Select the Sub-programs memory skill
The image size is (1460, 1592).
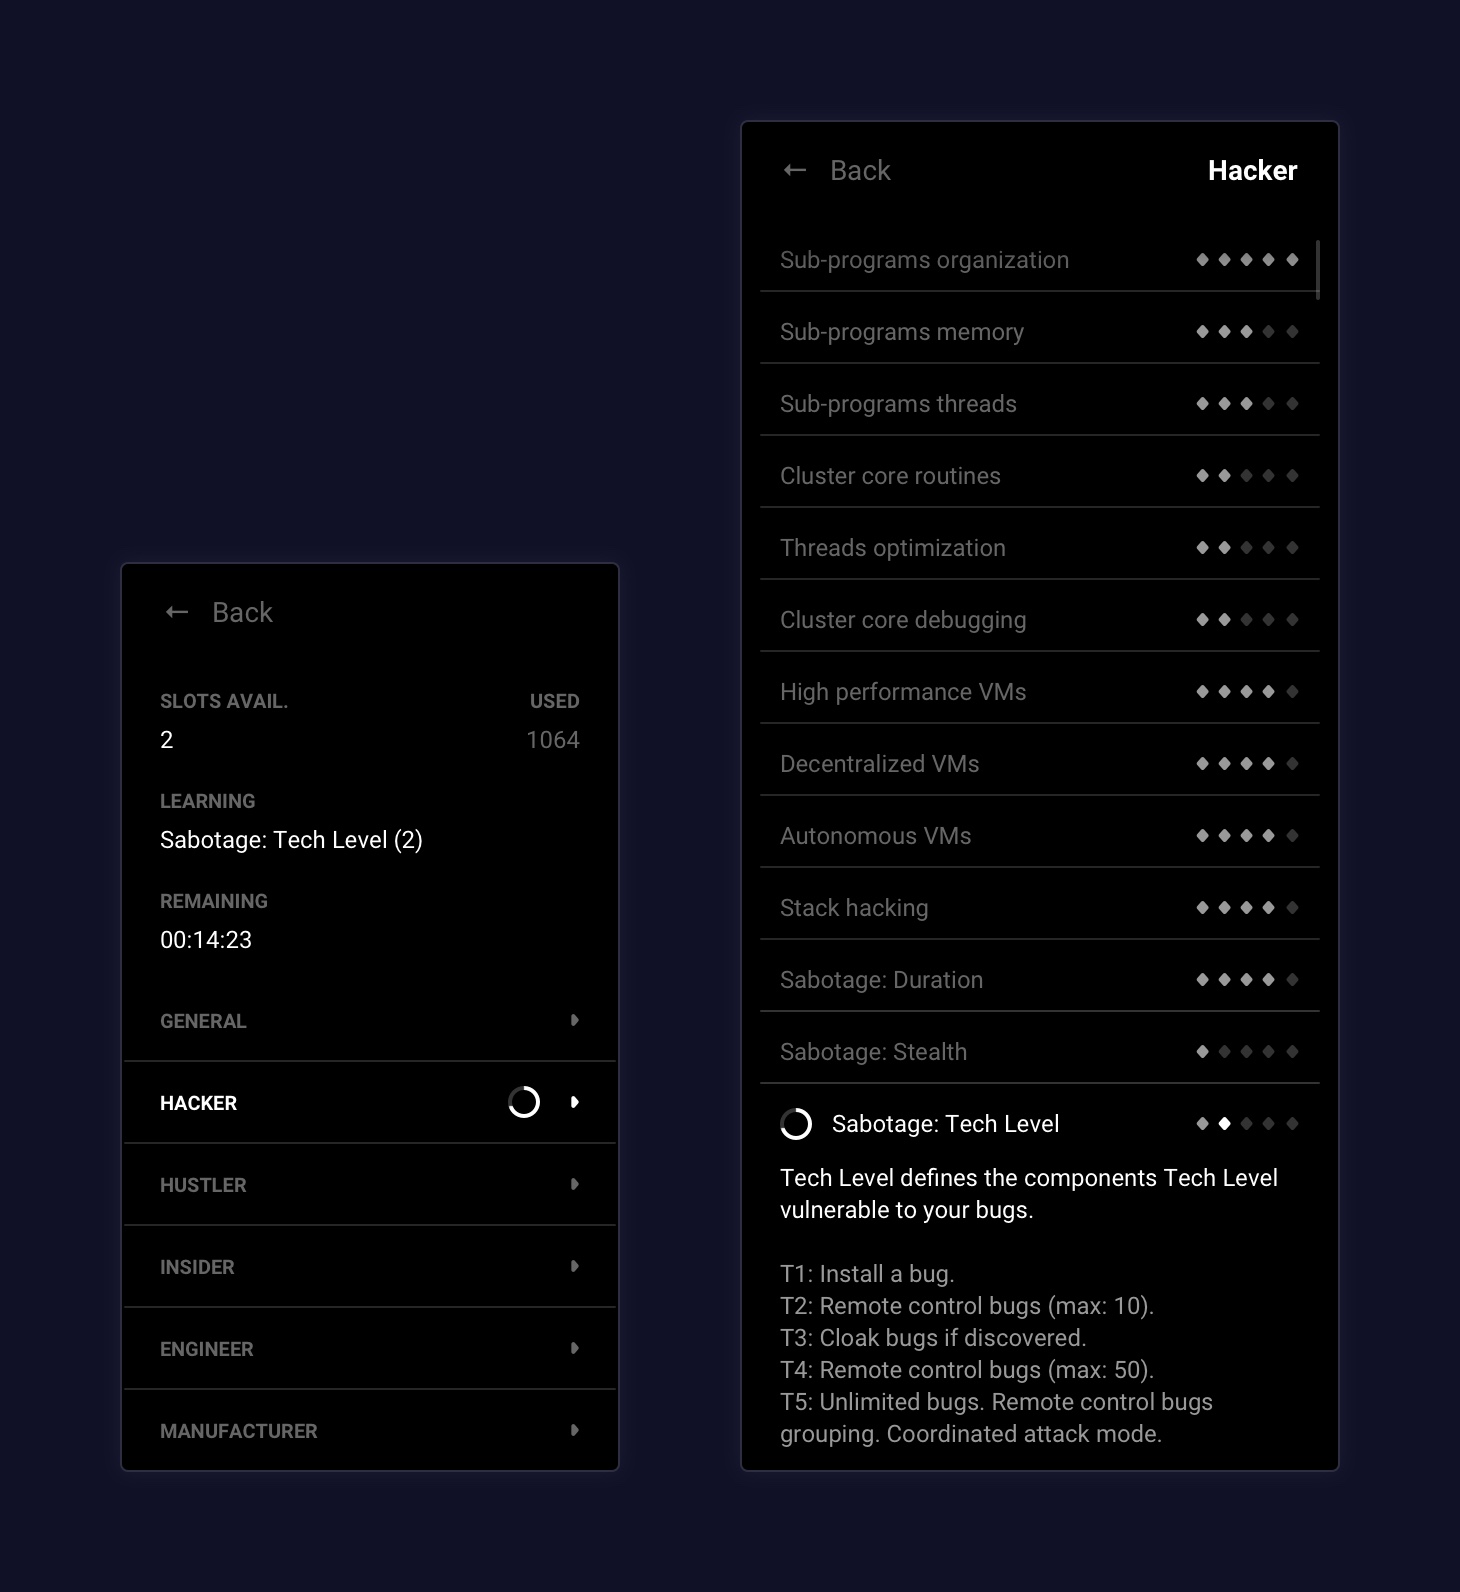point(902,332)
